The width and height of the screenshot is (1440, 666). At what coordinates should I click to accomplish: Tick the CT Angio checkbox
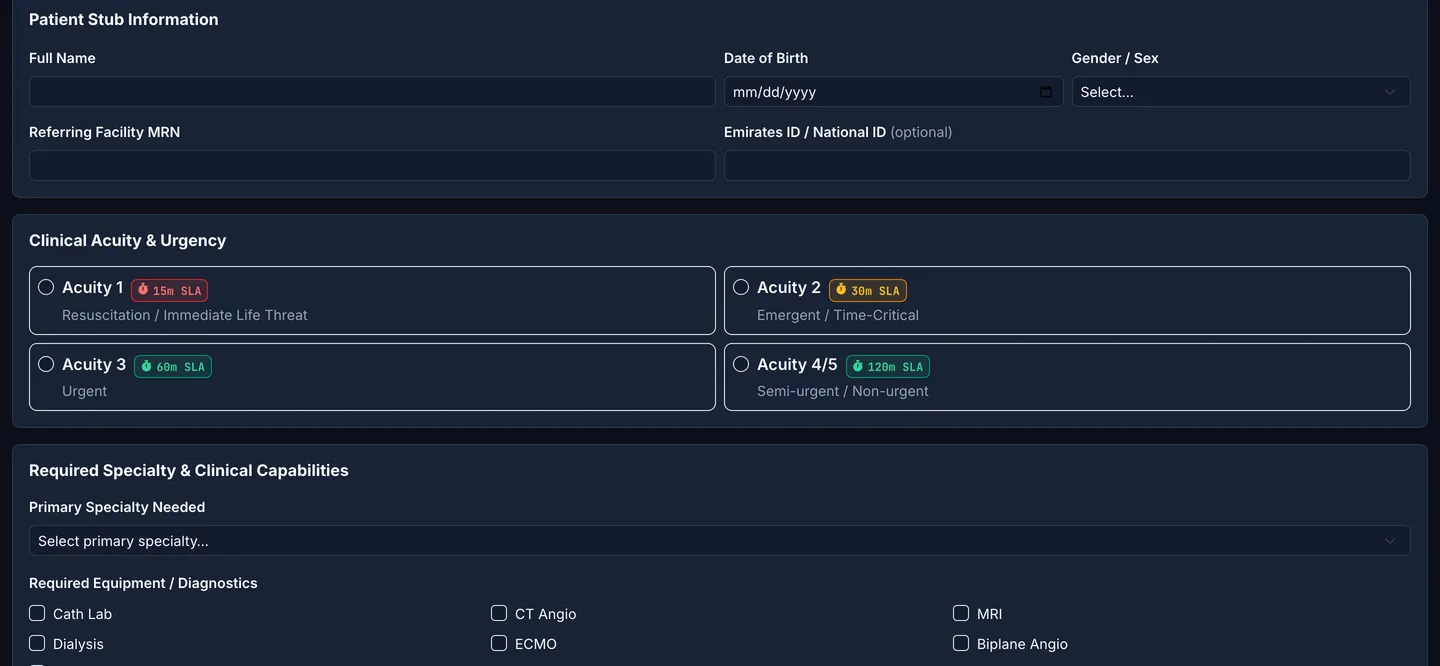[x=499, y=613]
